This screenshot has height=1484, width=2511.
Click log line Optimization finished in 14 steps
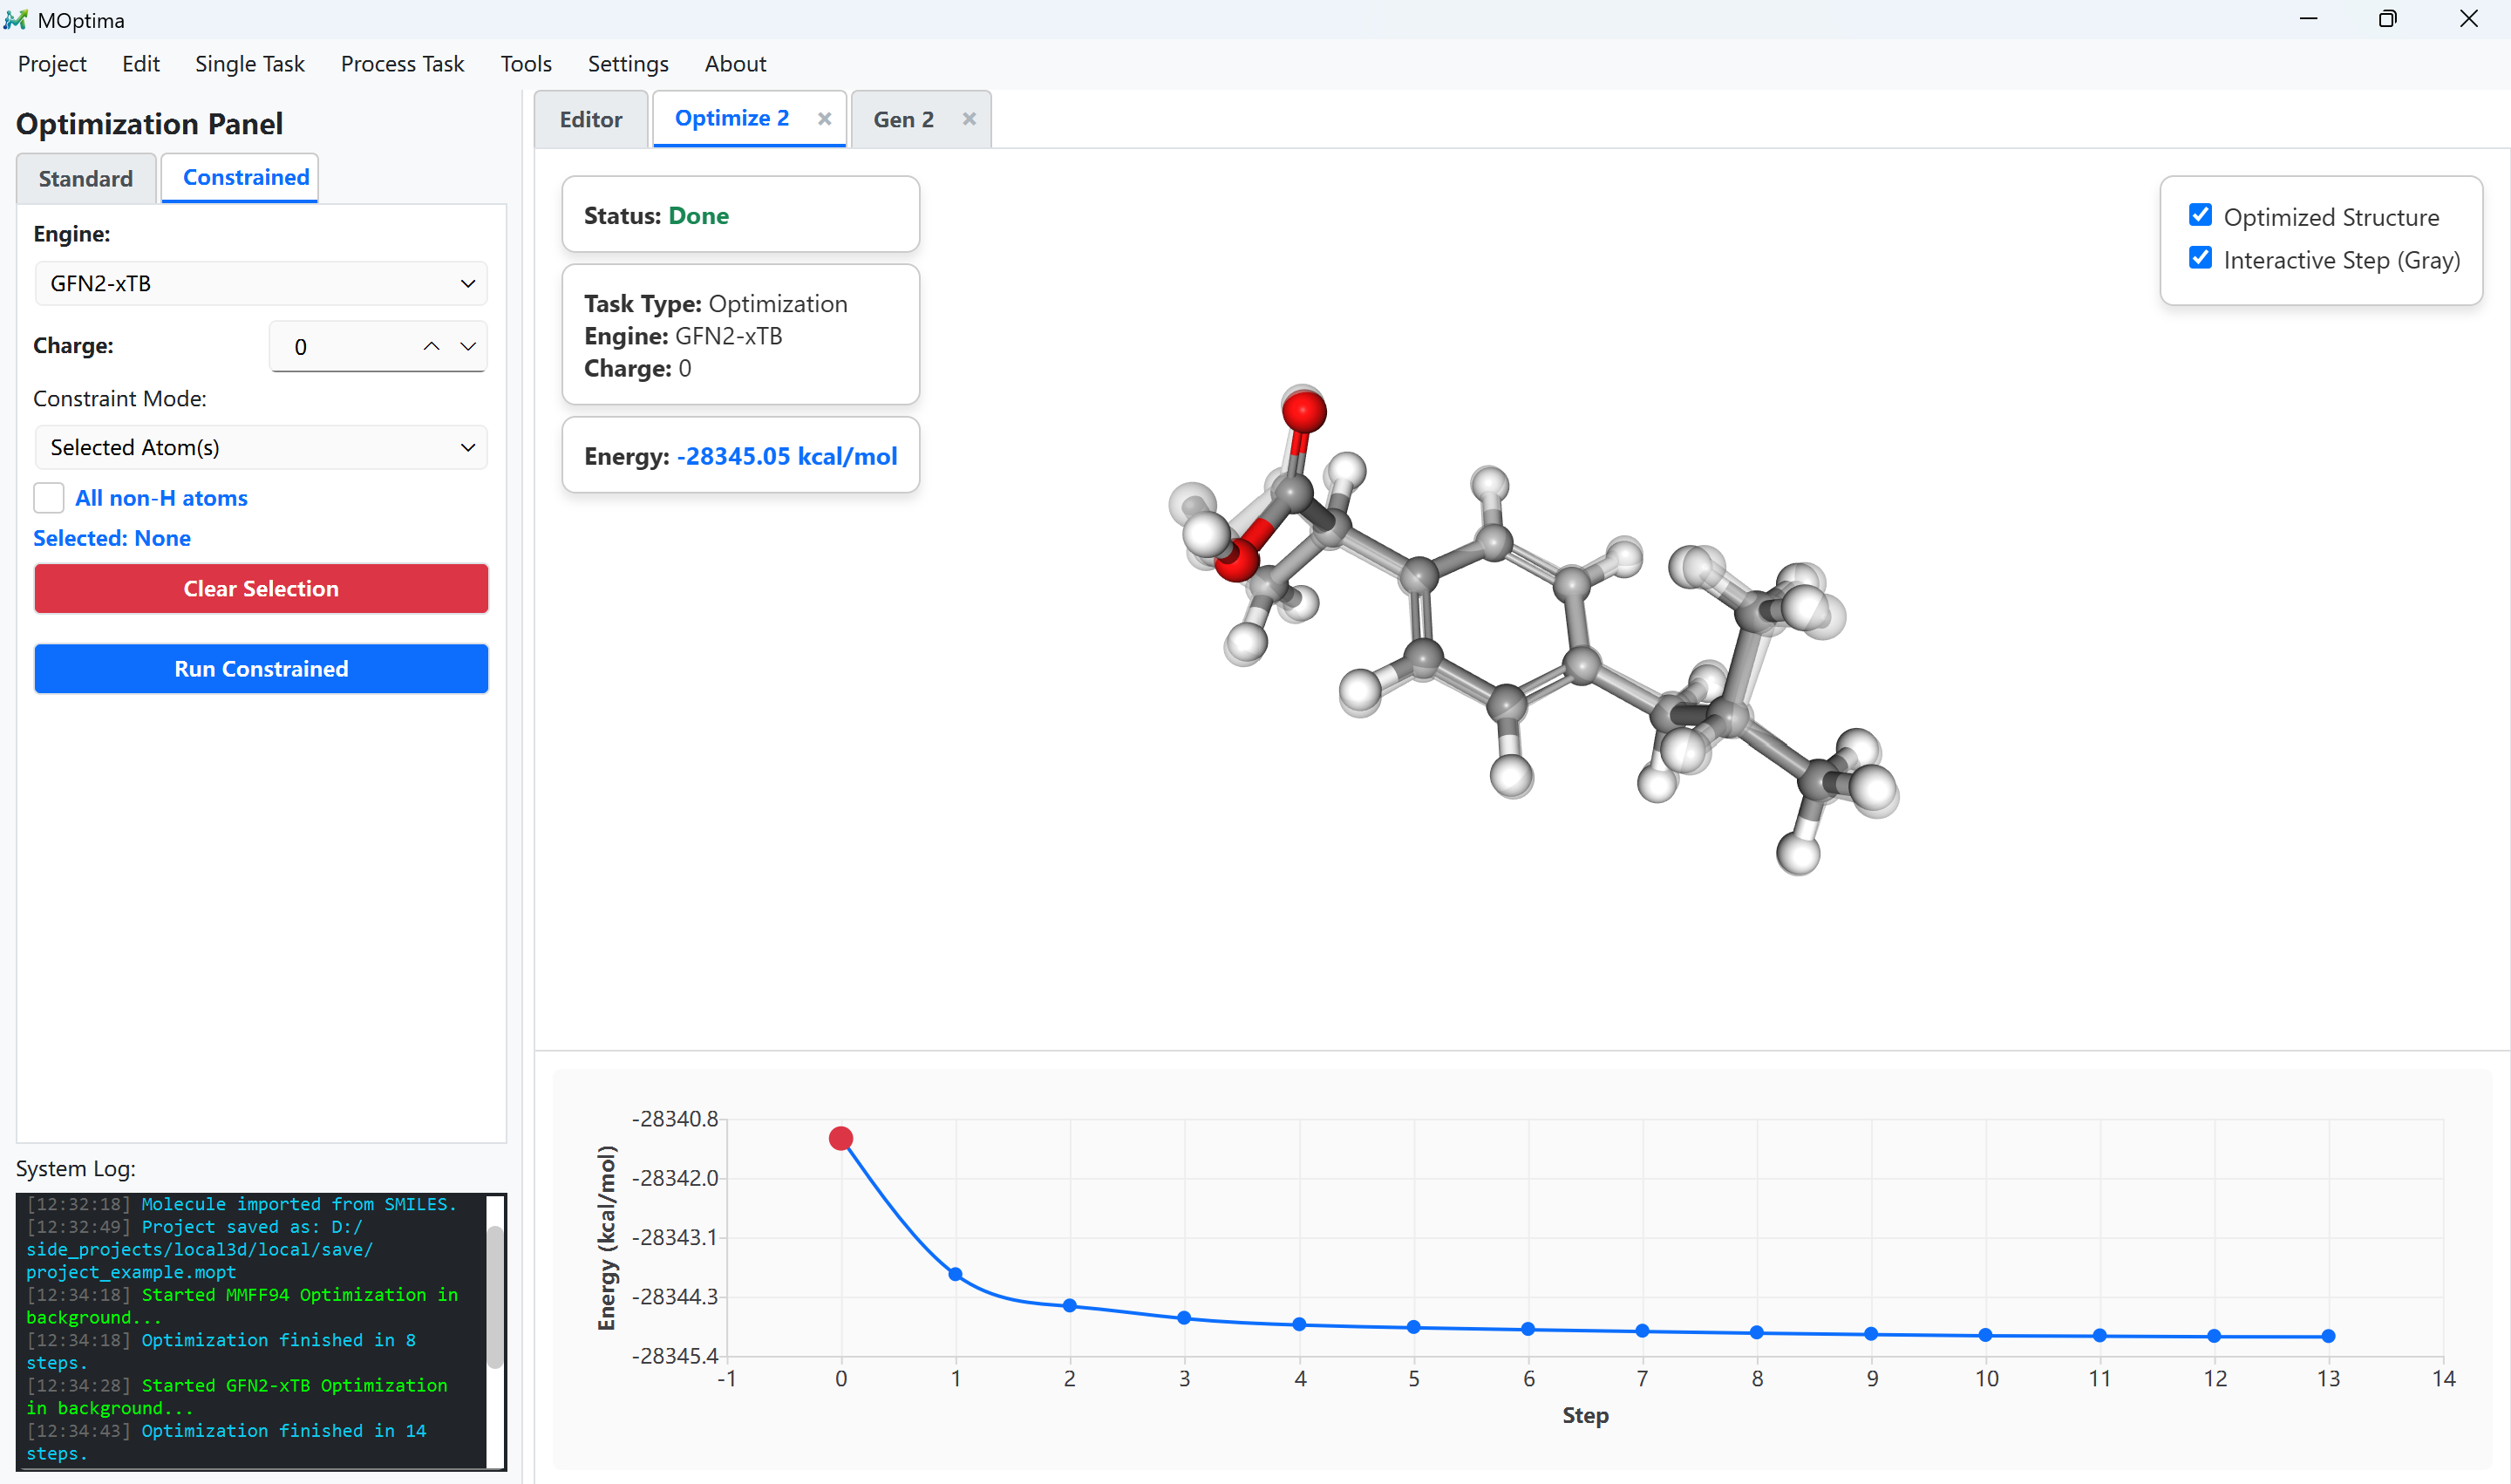(226, 1443)
